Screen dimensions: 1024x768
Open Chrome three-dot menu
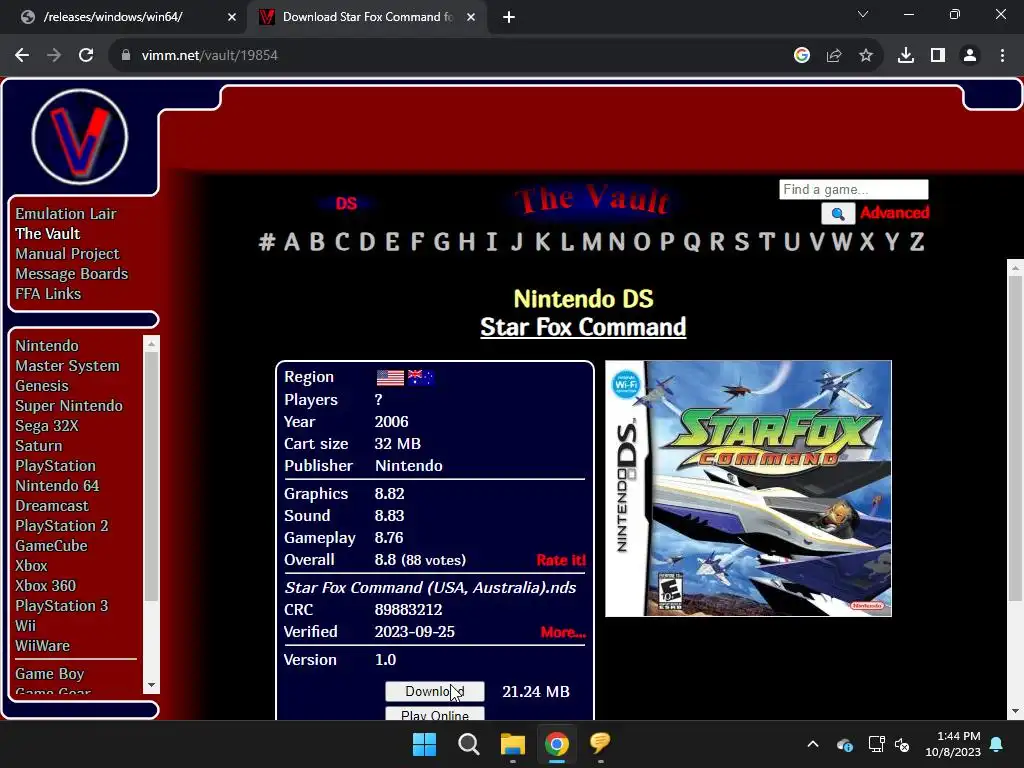1002,56
